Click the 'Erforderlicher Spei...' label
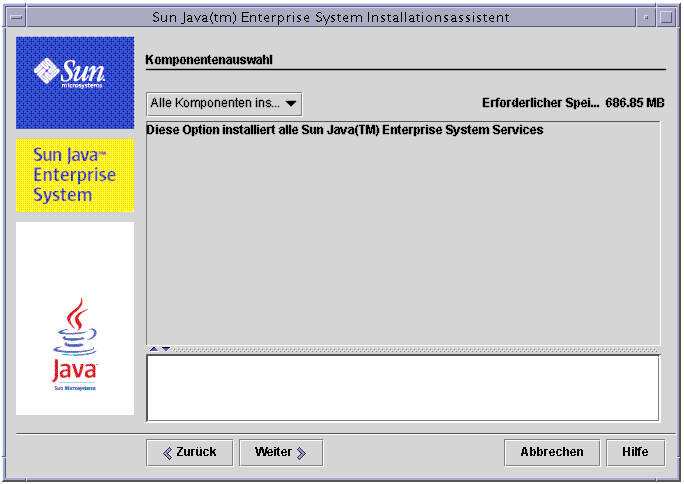 pyautogui.click(x=540, y=103)
